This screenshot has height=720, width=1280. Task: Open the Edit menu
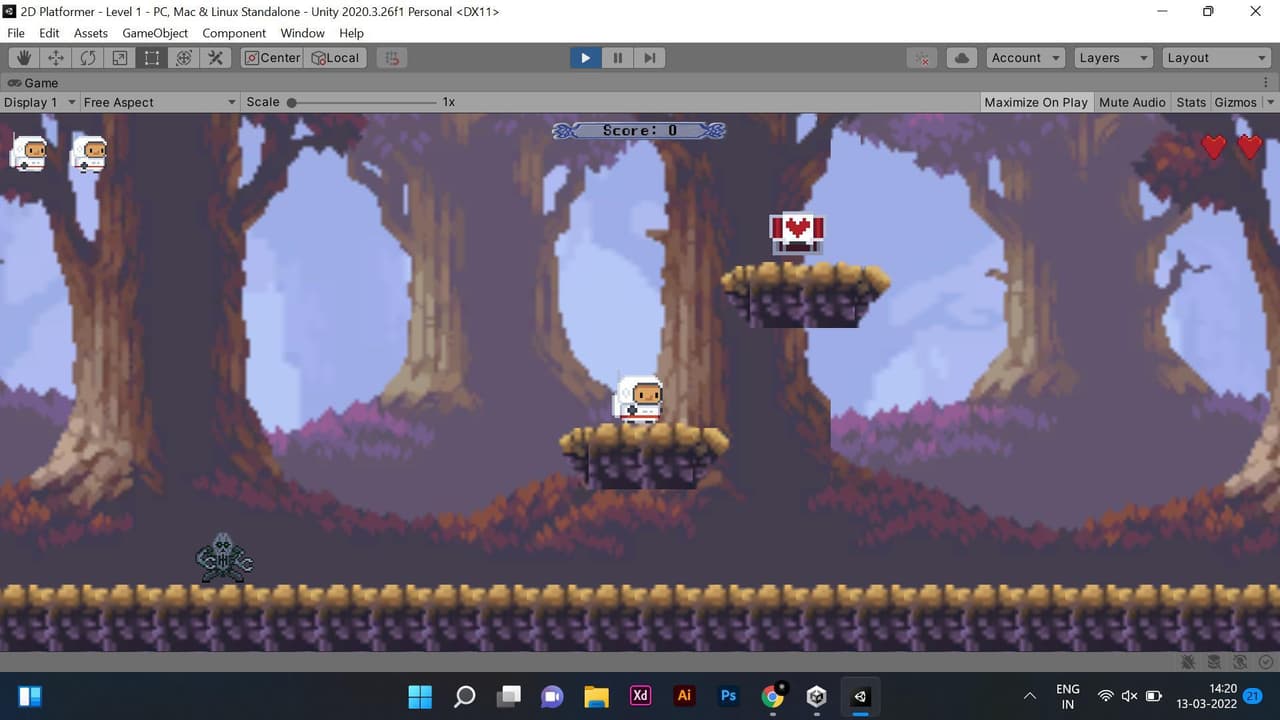click(x=49, y=33)
